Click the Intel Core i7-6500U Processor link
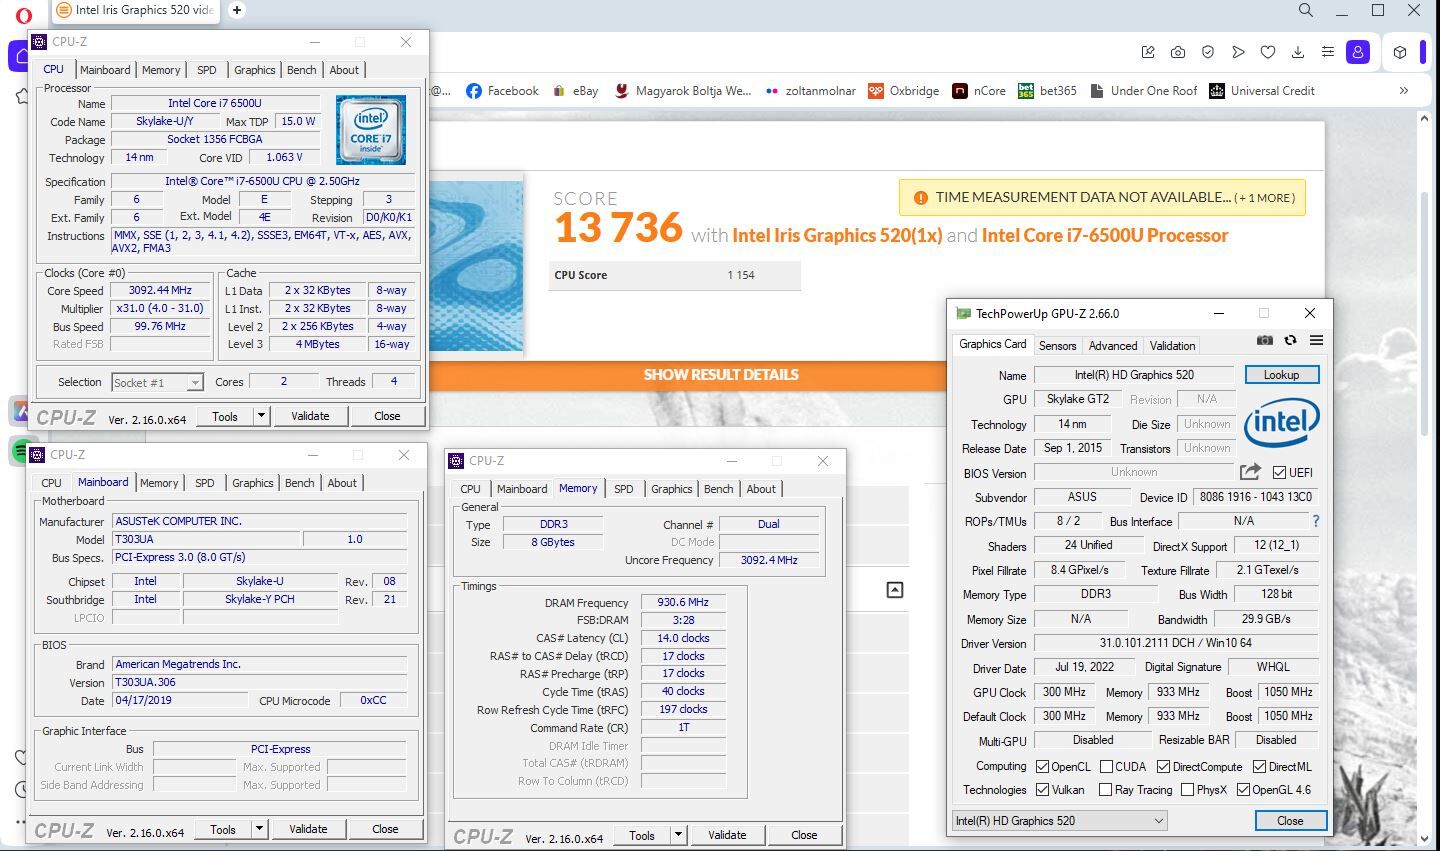The height and width of the screenshot is (851, 1440). pos(1105,235)
